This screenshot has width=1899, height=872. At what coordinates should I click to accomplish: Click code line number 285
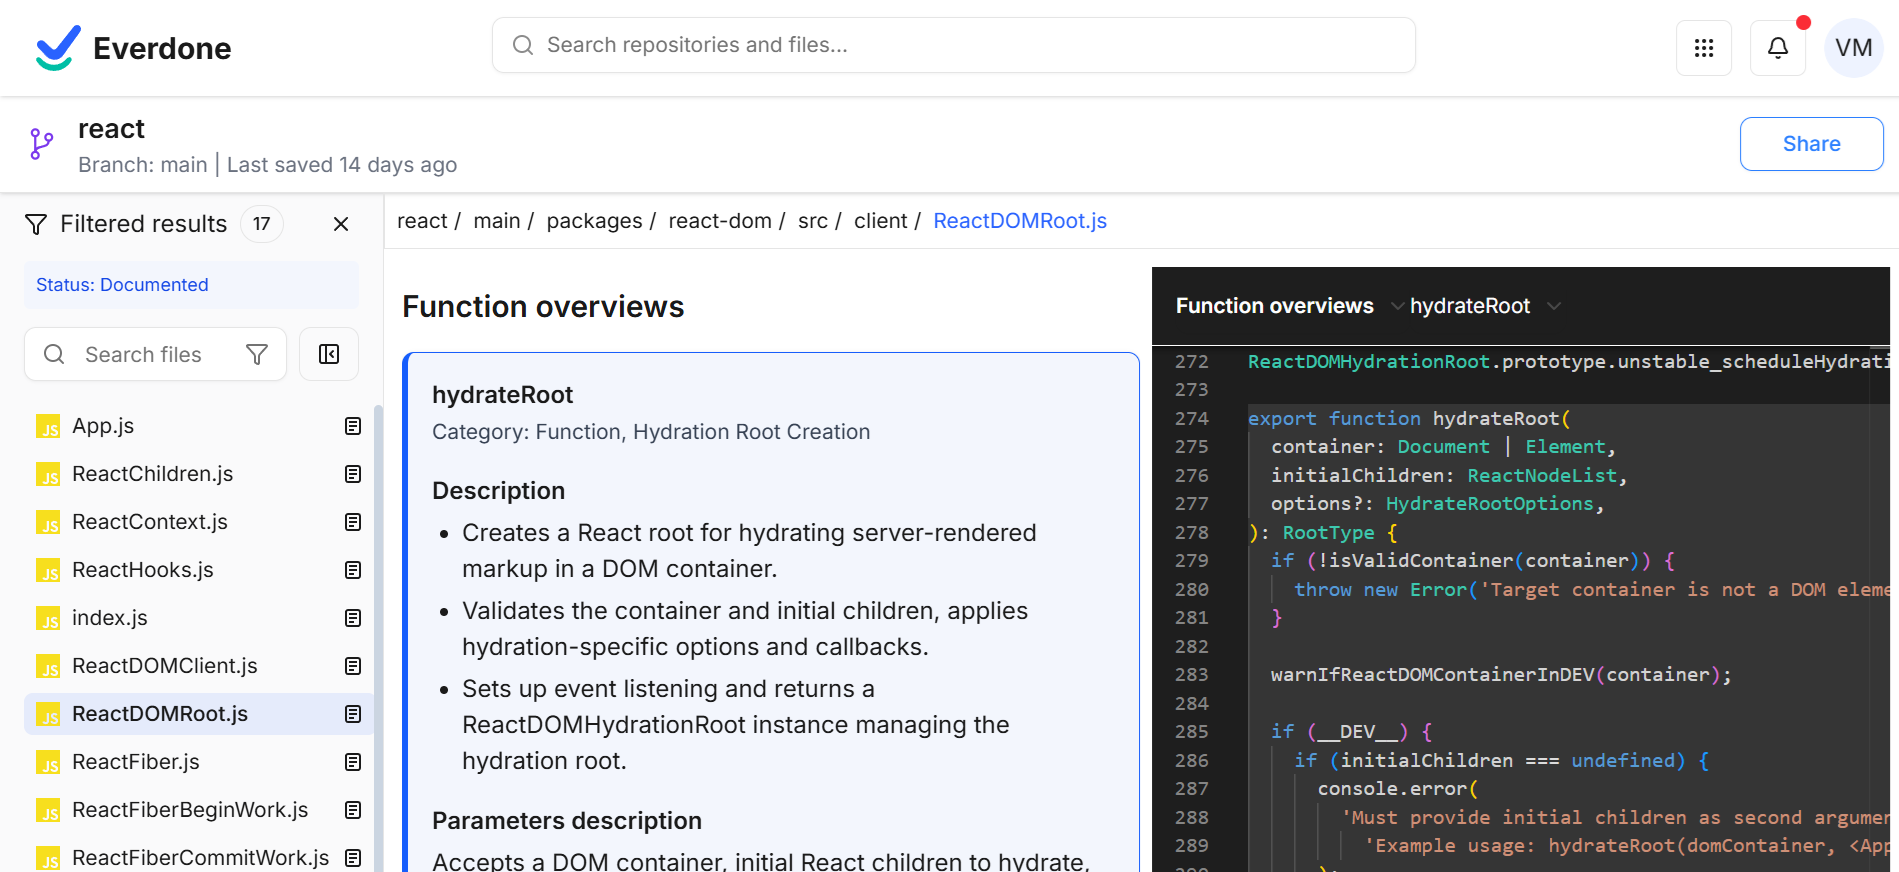(1191, 731)
